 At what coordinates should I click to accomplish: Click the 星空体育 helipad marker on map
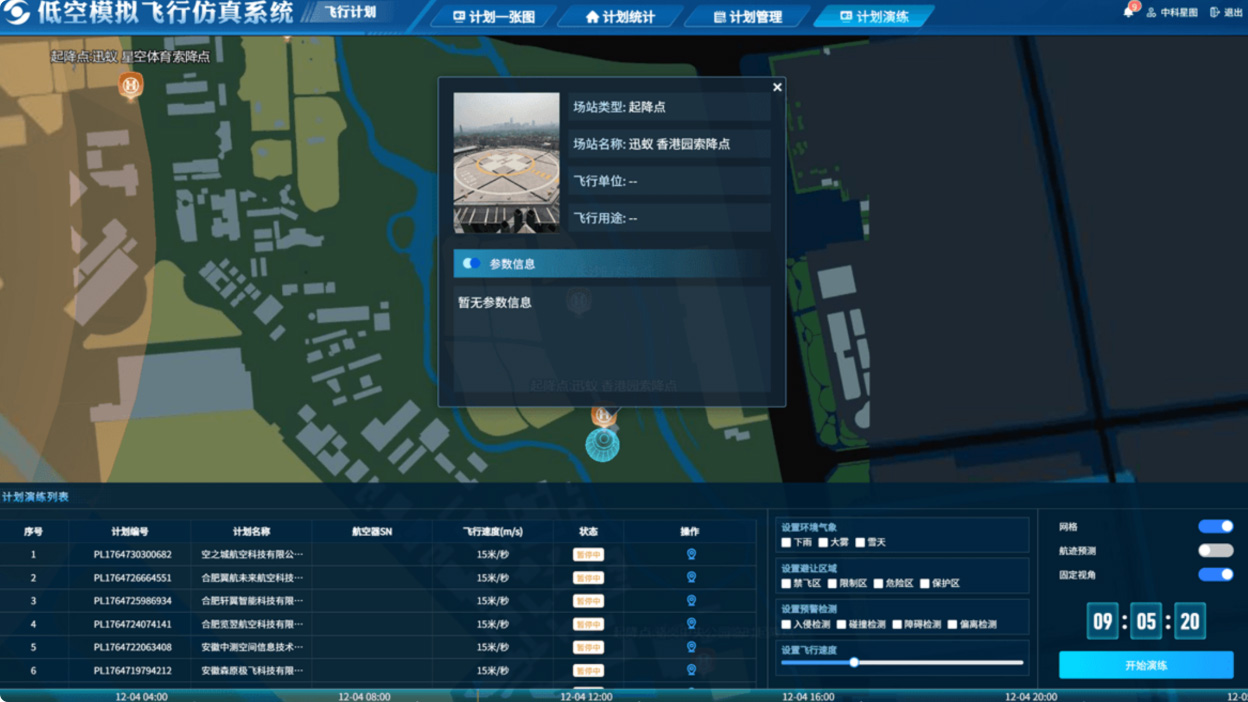(130, 86)
